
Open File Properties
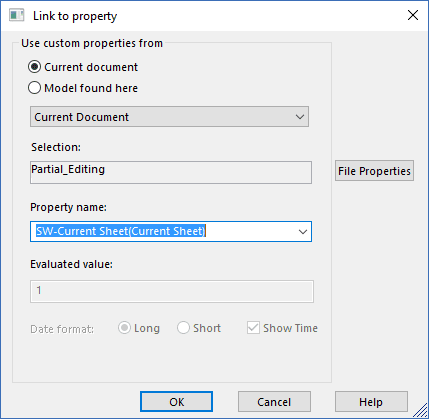coord(374,171)
